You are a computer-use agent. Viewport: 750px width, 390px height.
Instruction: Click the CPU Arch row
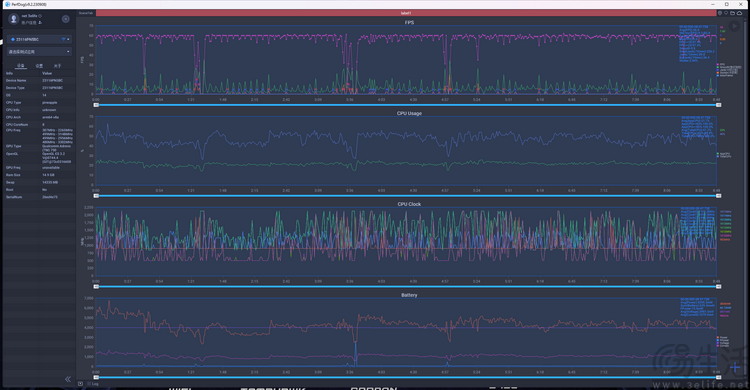[x=39, y=117]
